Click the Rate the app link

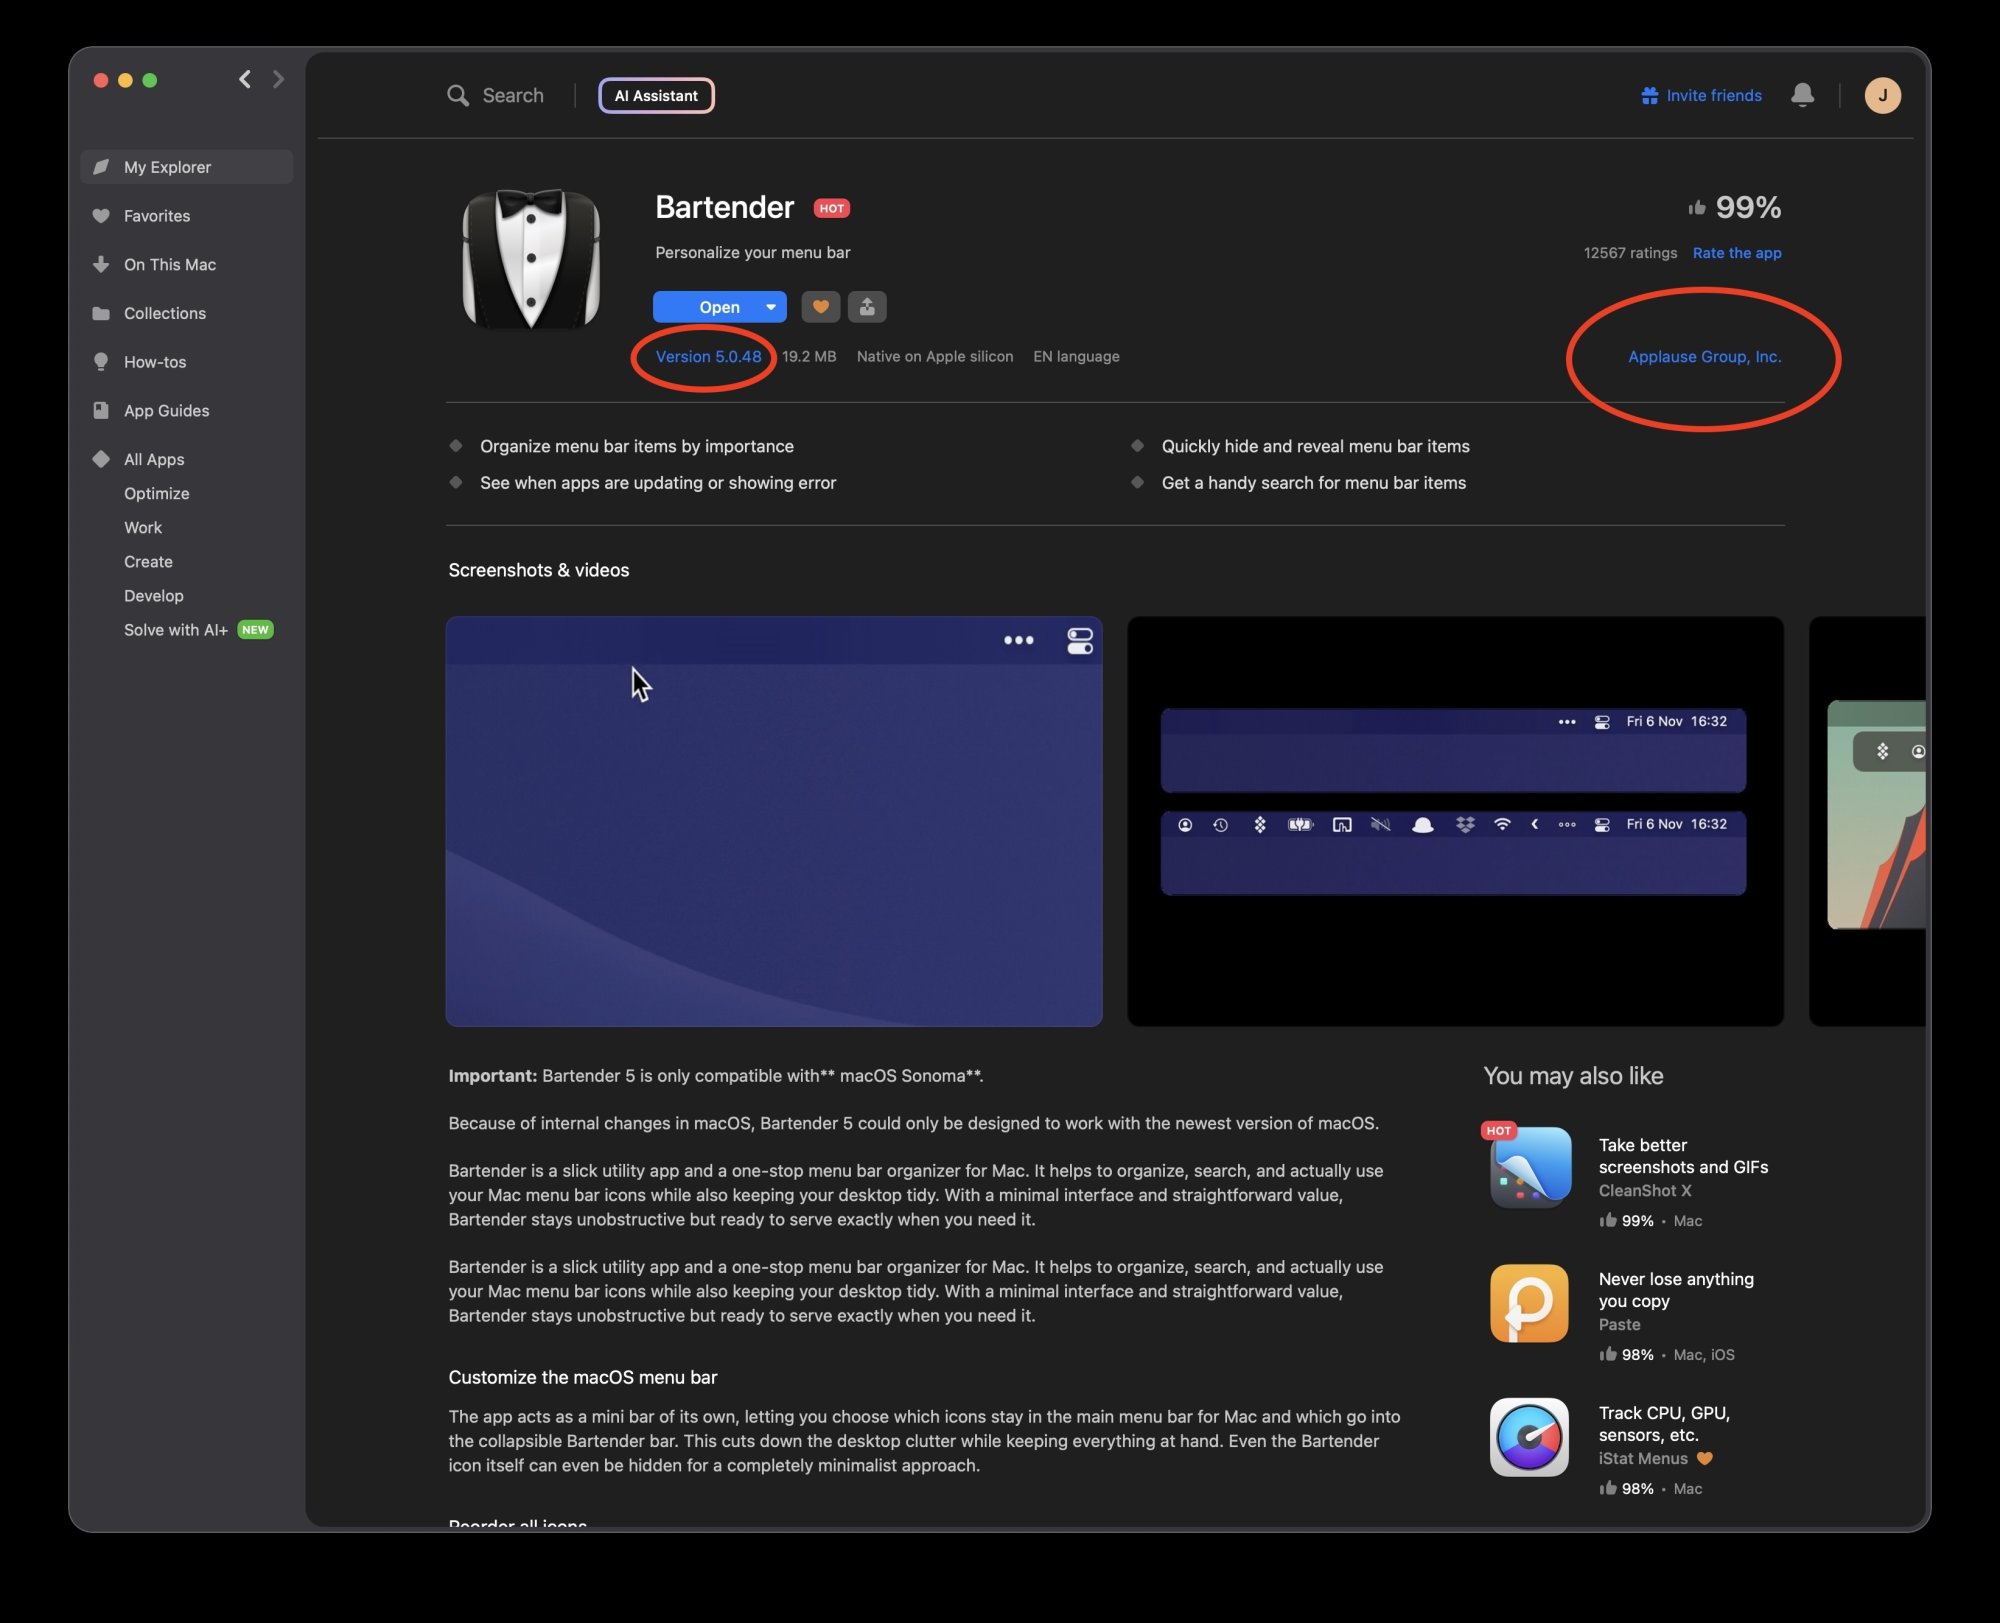[x=1737, y=253]
